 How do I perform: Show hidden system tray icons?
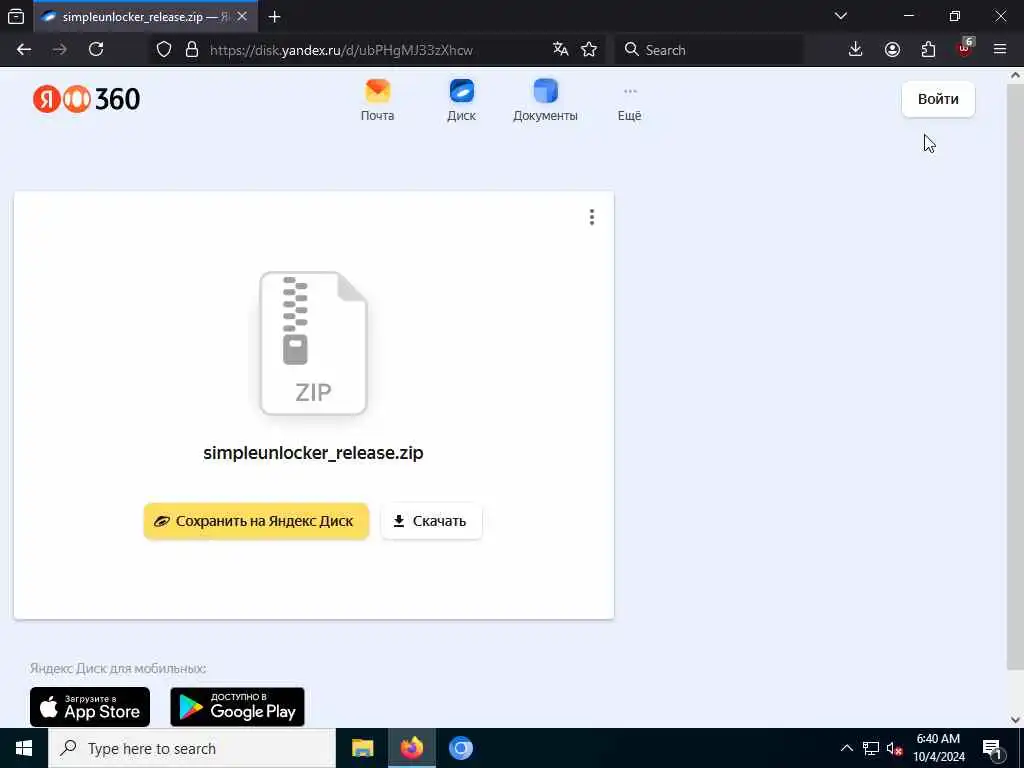pos(846,748)
